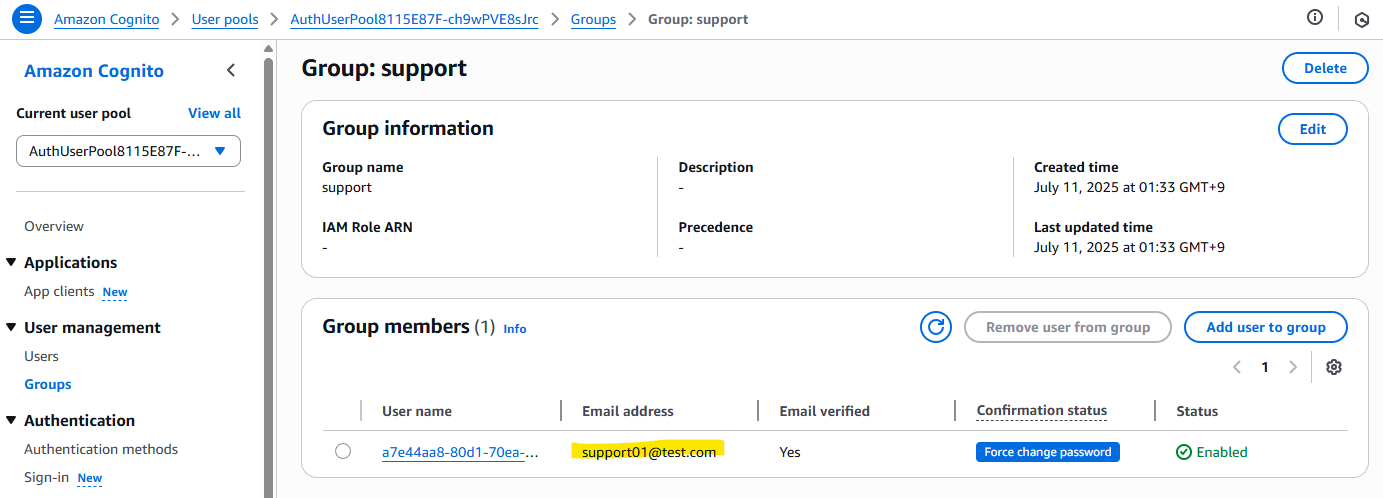Collapse the Authentication section
This screenshot has height=498, width=1383.
tap(12, 420)
